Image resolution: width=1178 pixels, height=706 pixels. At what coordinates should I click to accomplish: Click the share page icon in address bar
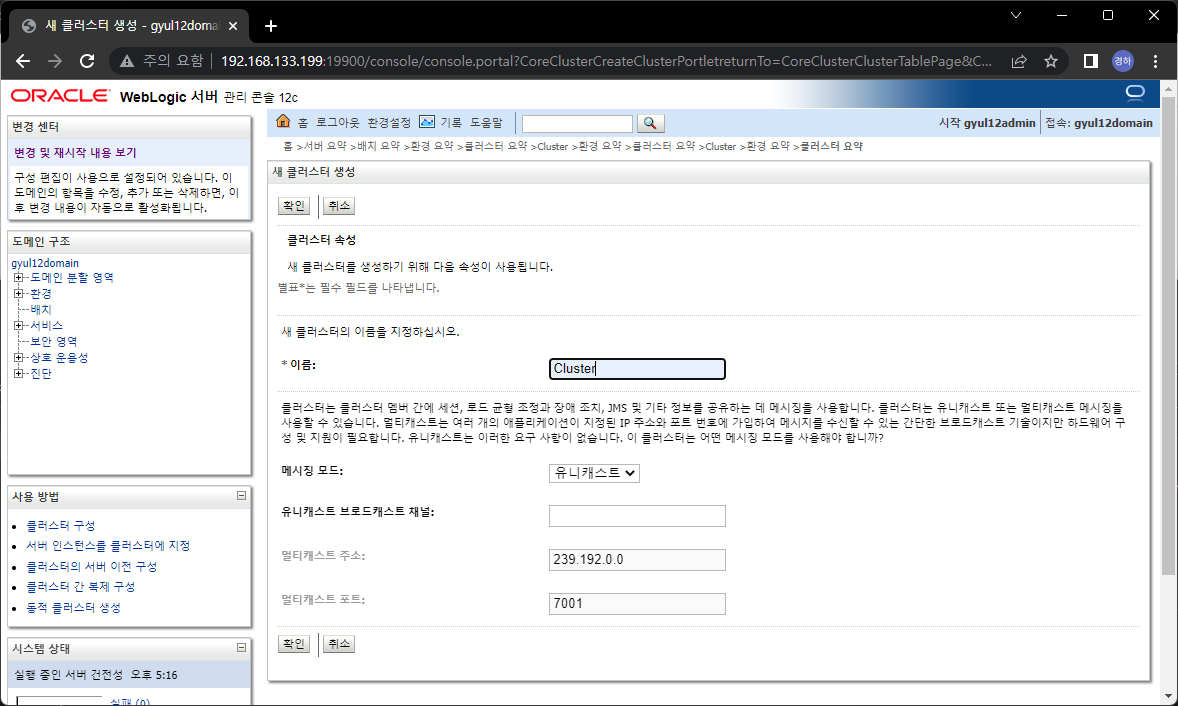[1019, 62]
